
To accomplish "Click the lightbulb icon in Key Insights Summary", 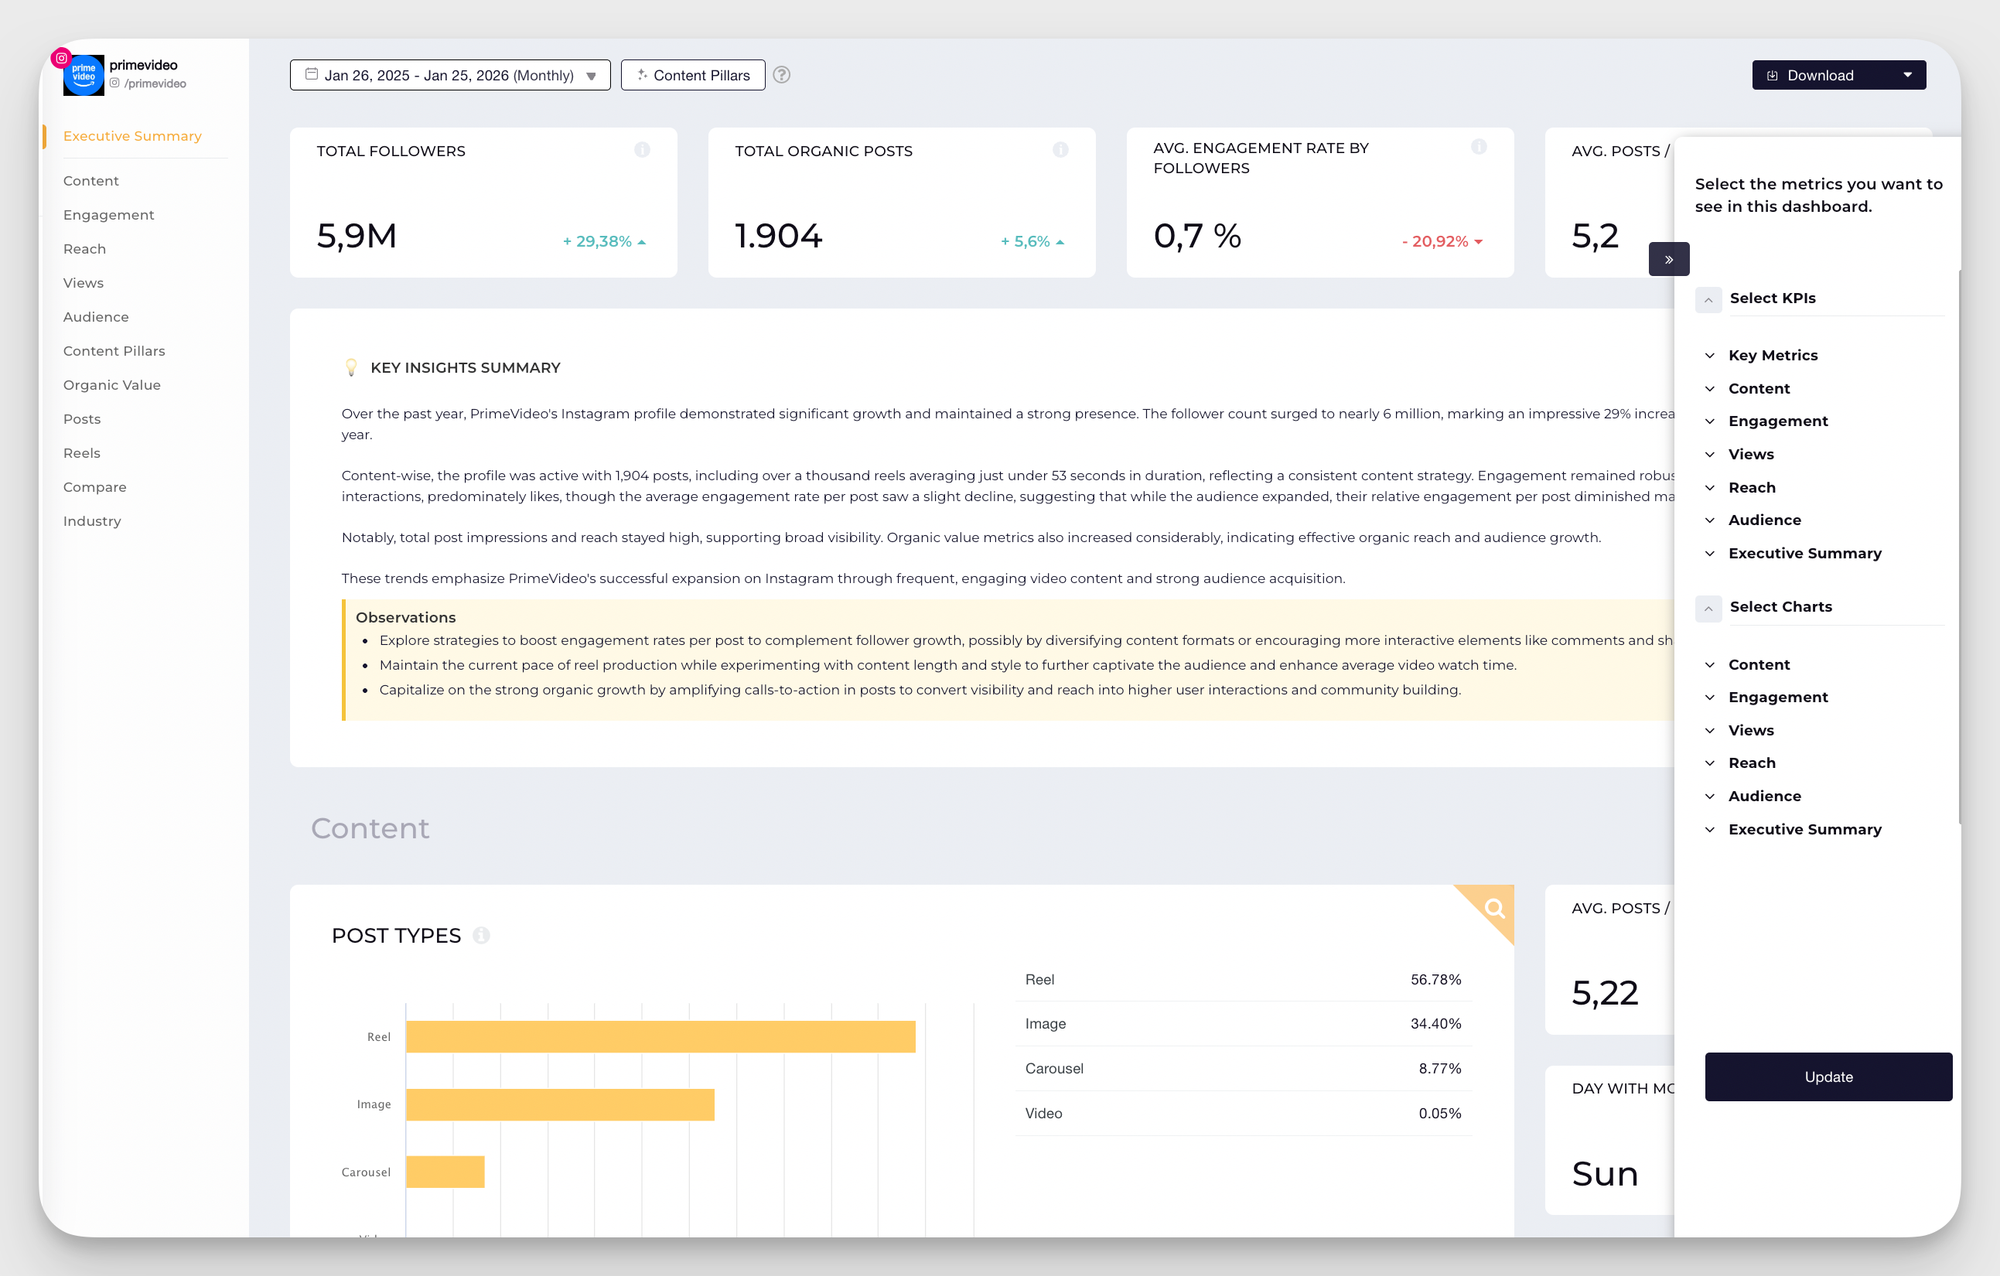I will click(351, 367).
